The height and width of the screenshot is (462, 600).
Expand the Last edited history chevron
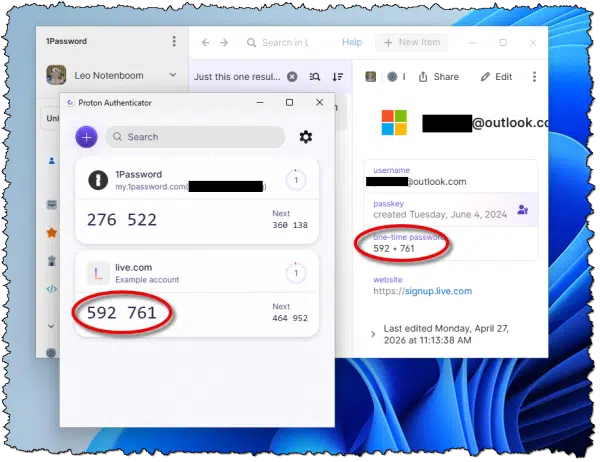click(x=373, y=334)
